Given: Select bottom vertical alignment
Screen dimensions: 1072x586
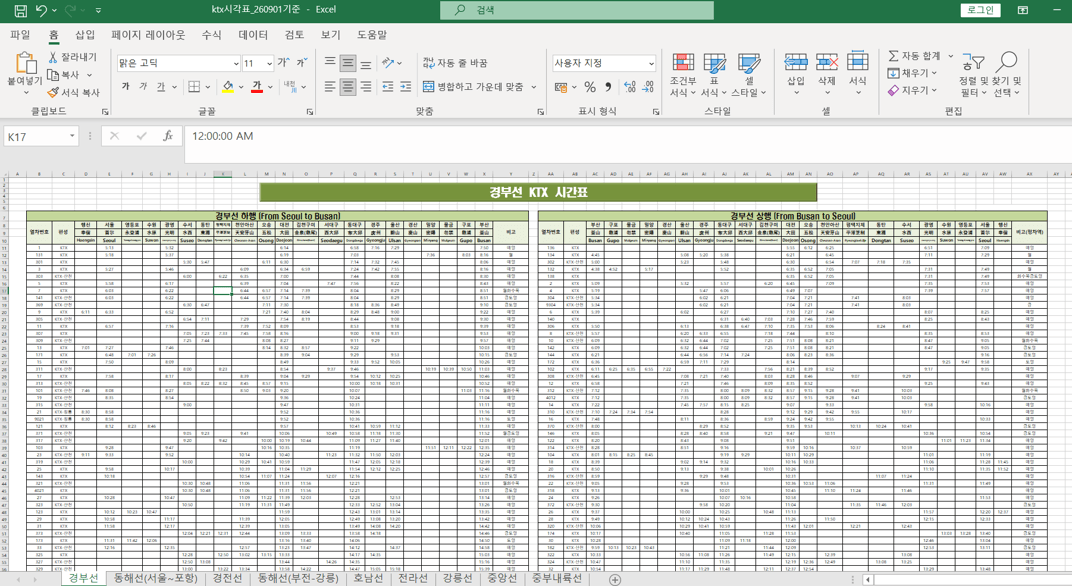Looking at the screenshot, I should 366,63.
